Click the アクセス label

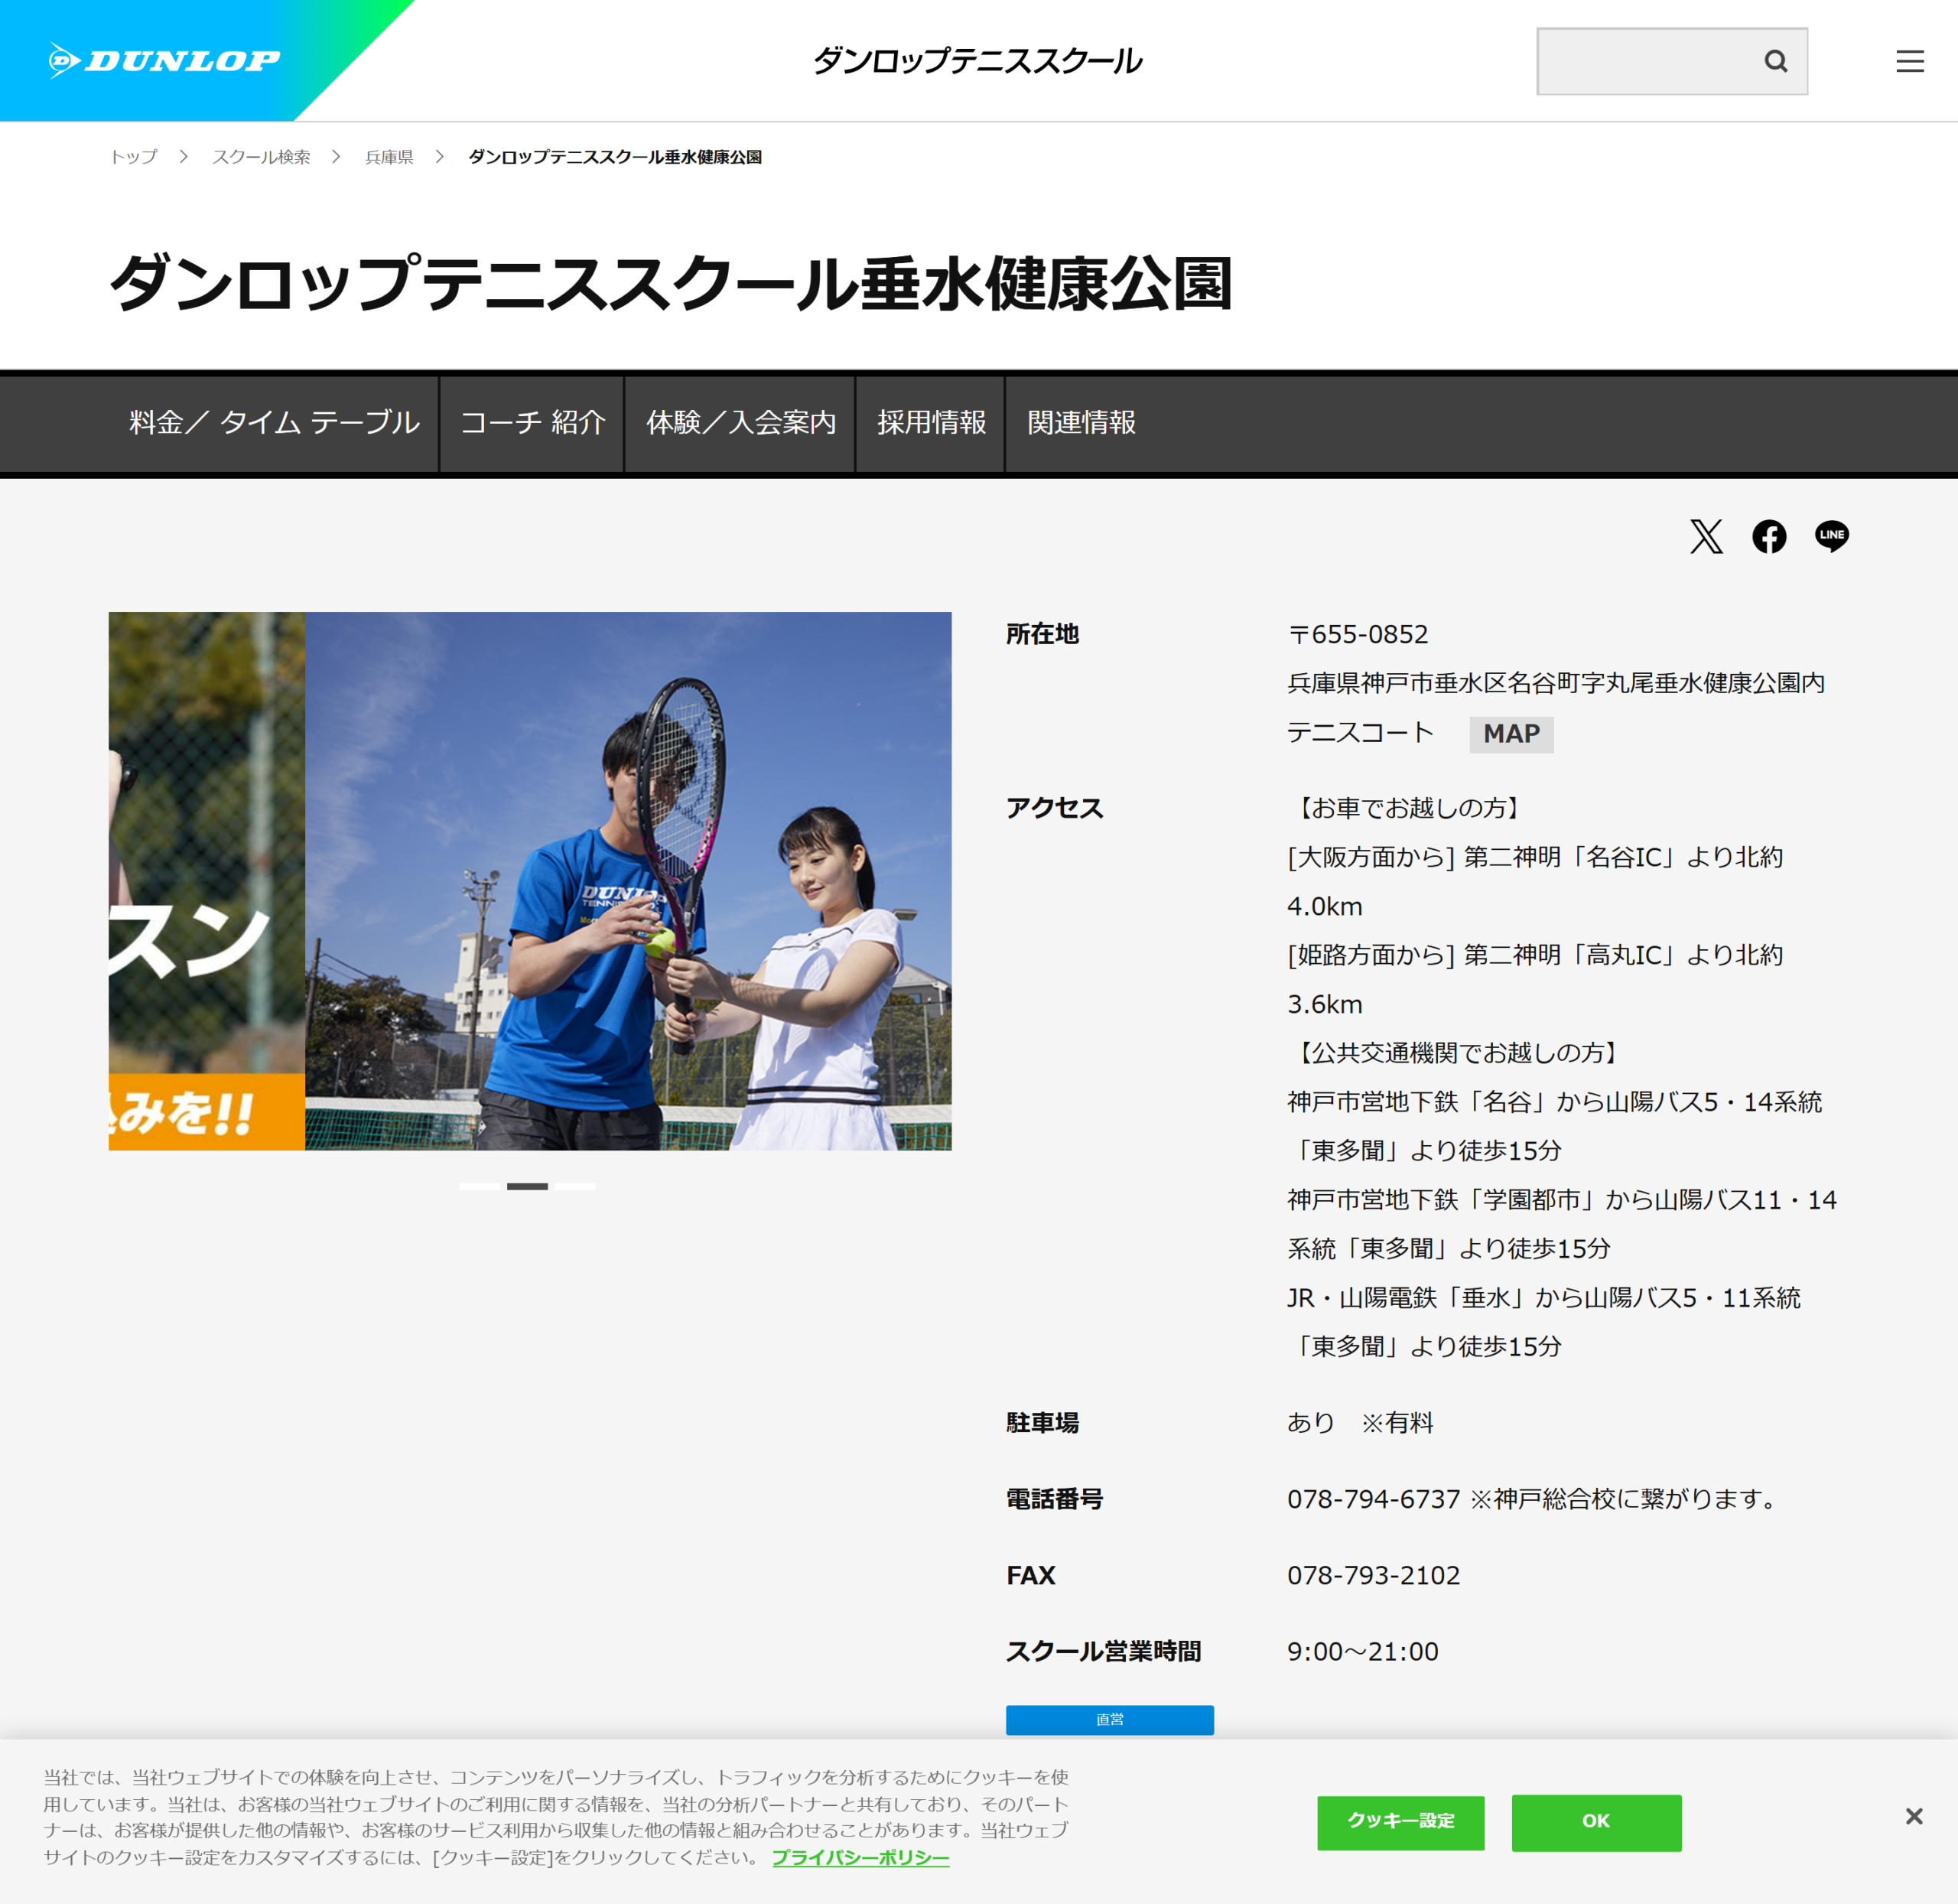click(x=1054, y=808)
